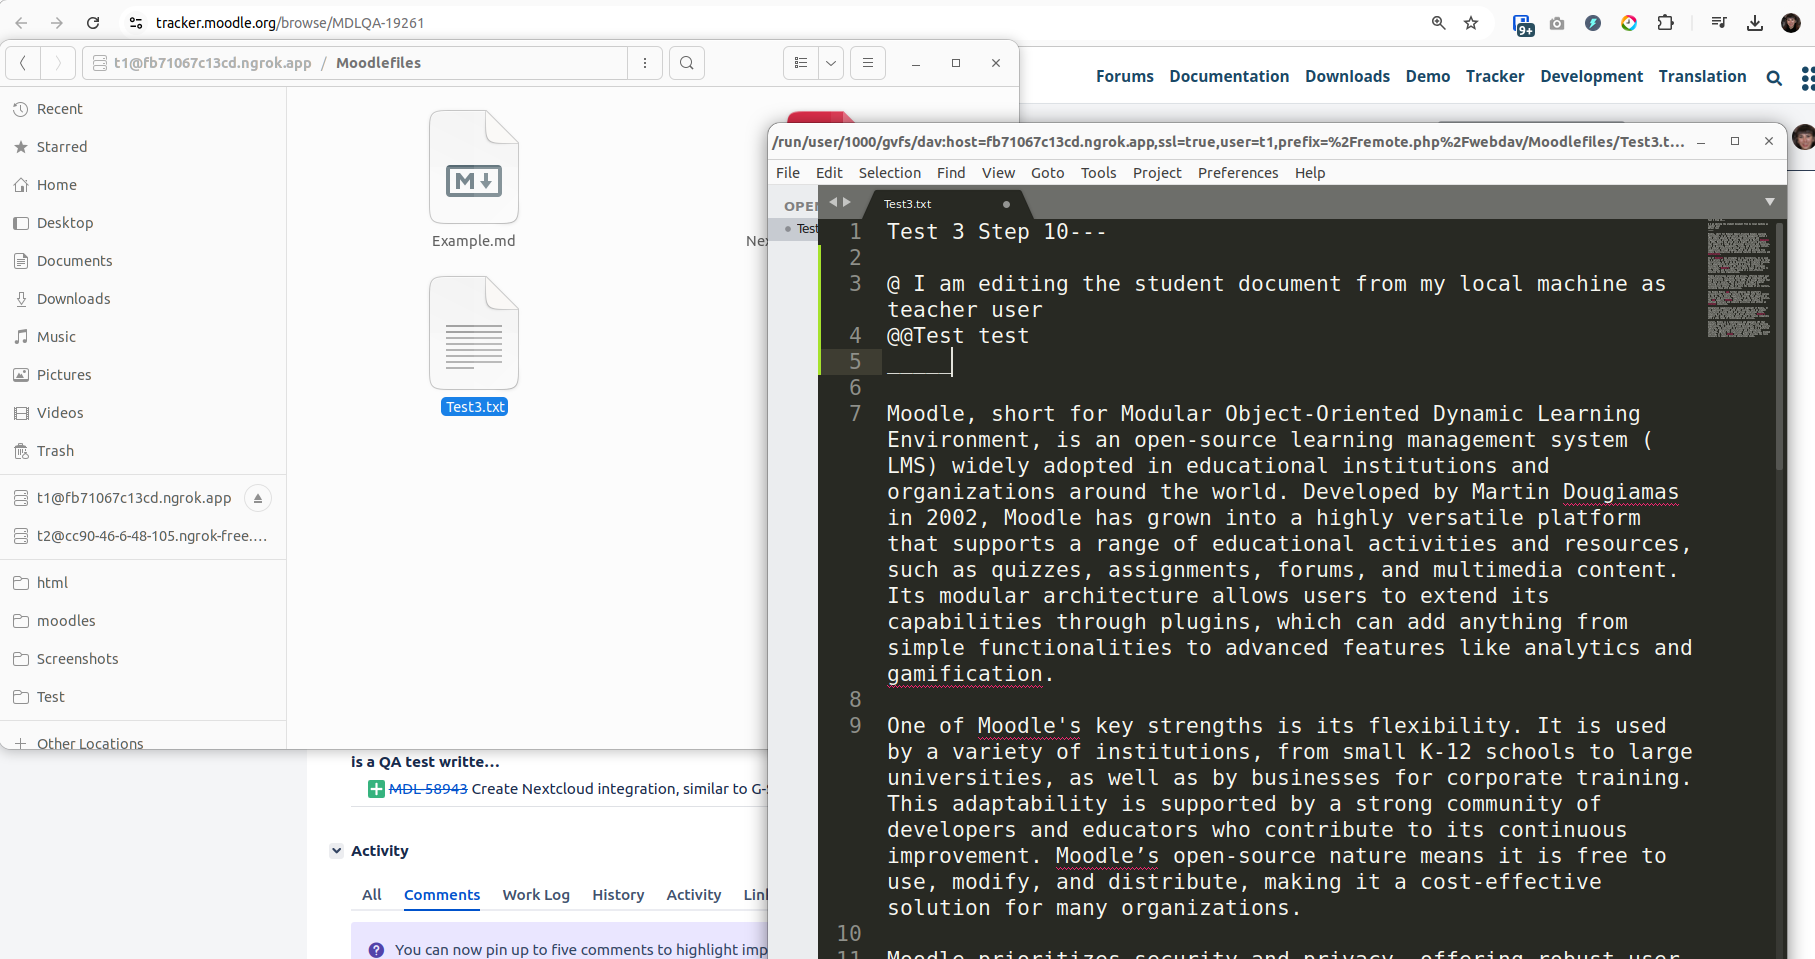The width and height of the screenshot is (1815, 959).
Task: Open Sublime Find menu
Action: (x=951, y=173)
